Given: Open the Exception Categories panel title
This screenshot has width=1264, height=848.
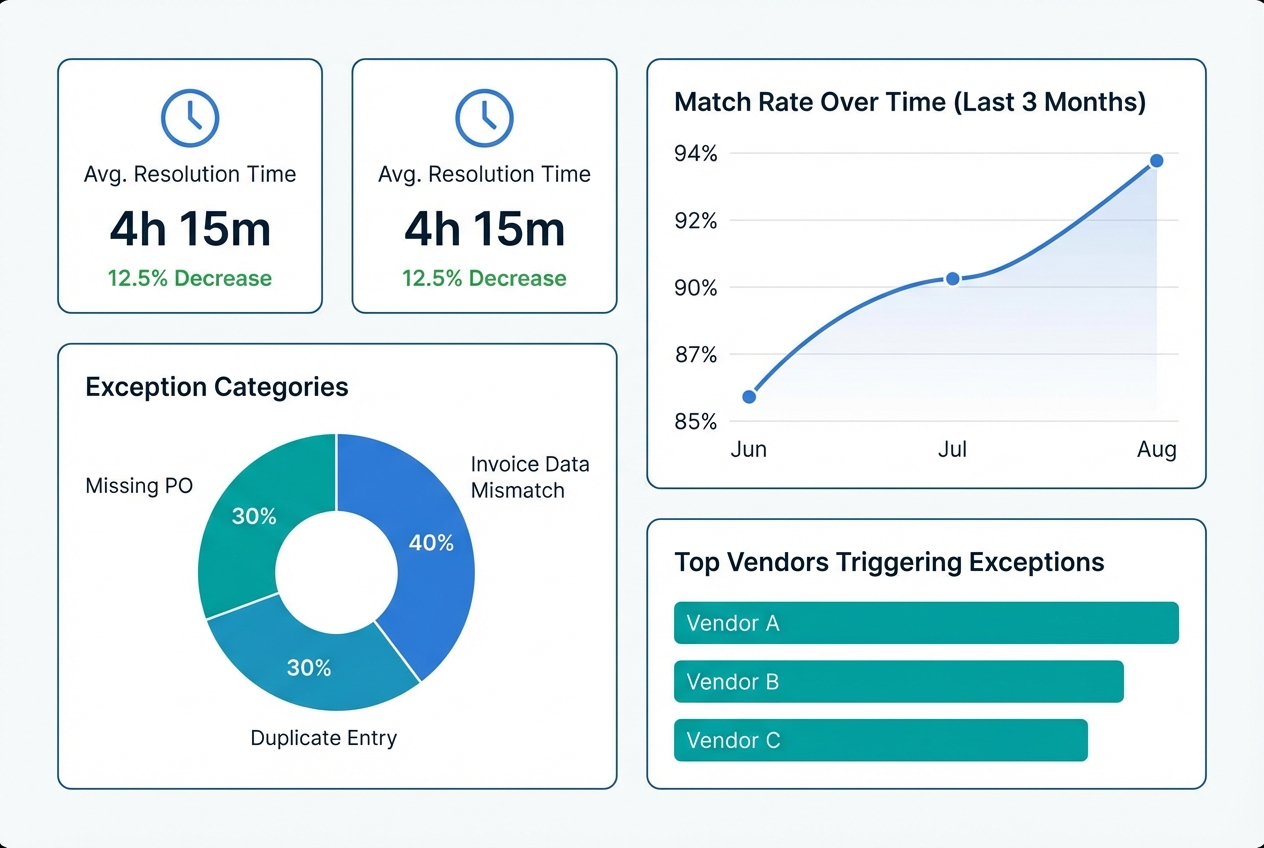Looking at the screenshot, I should [x=216, y=387].
